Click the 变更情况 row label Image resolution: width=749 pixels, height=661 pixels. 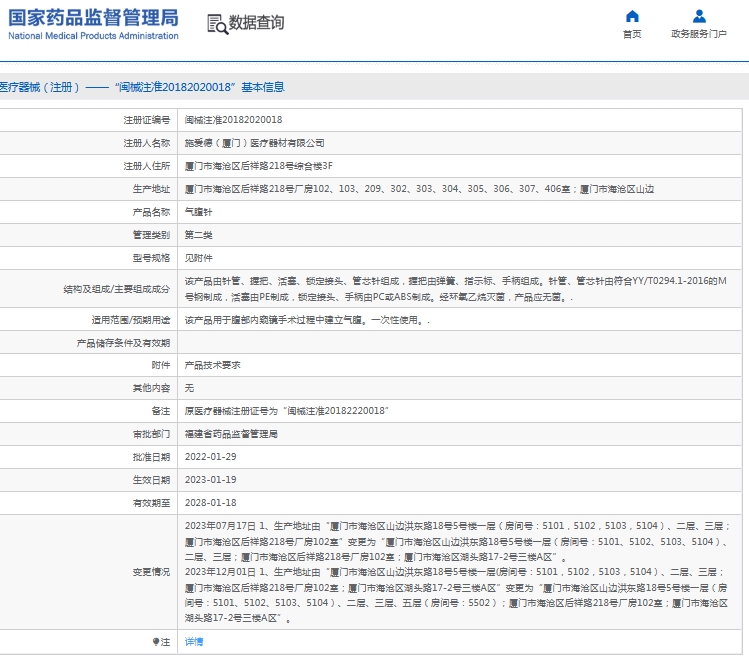click(x=151, y=572)
